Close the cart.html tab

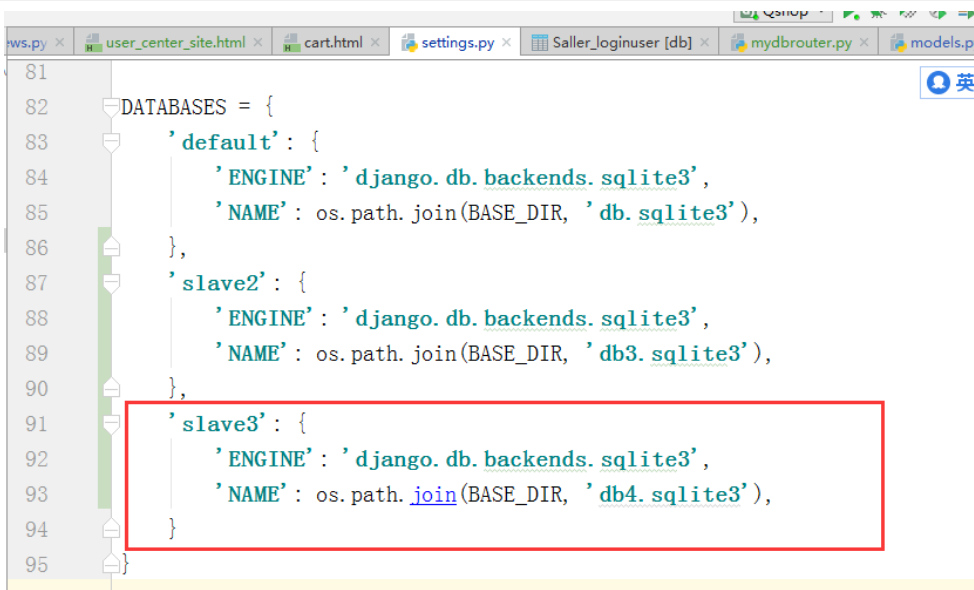click(x=375, y=43)
